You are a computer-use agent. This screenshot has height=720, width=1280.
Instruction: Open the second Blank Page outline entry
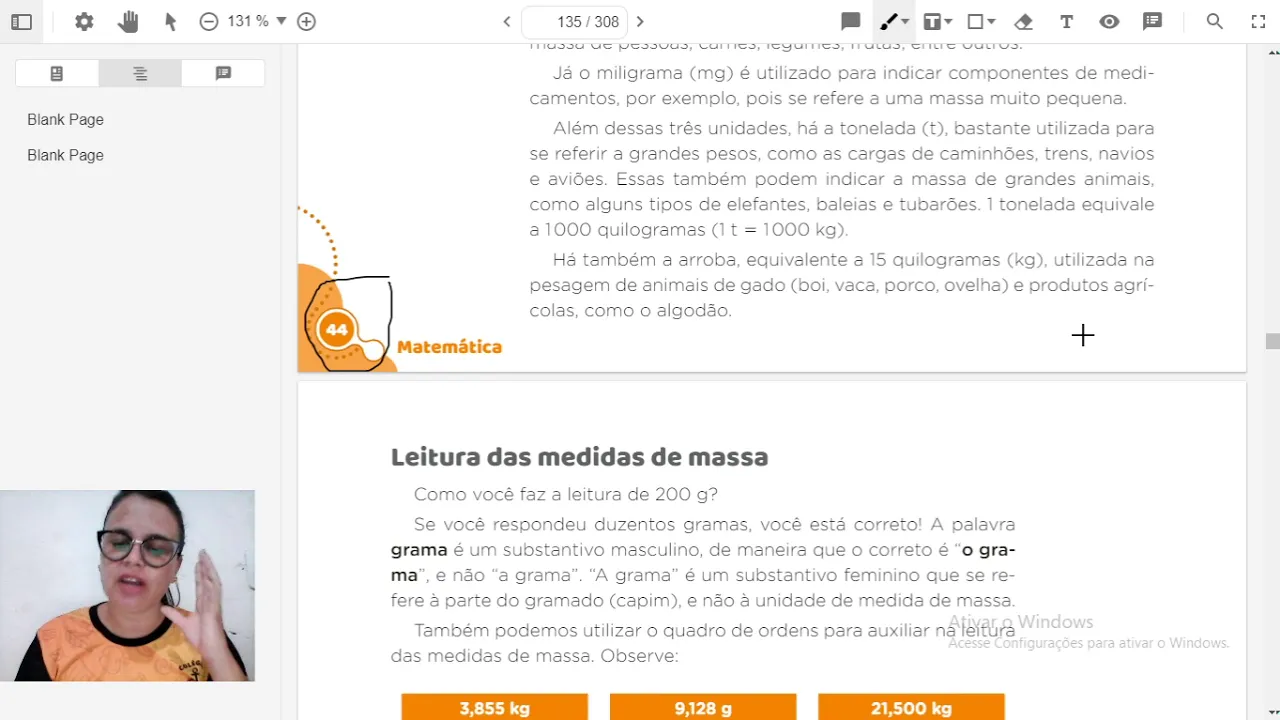click(x=66, y=155)
